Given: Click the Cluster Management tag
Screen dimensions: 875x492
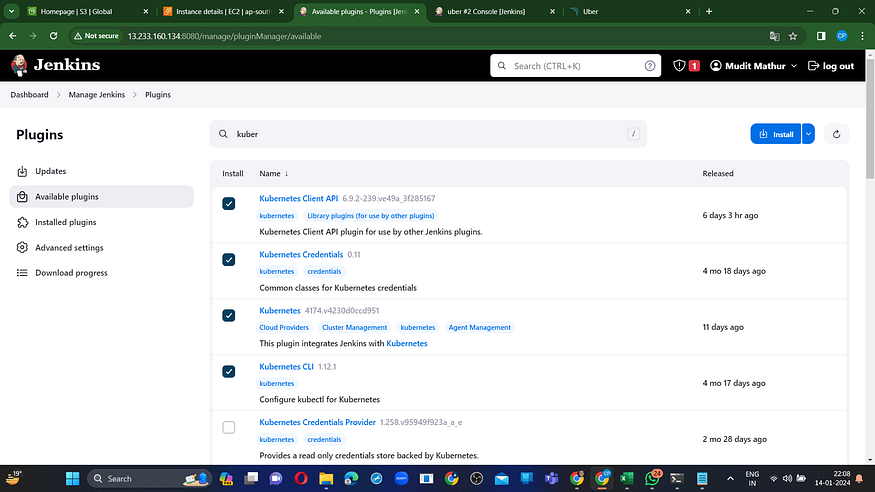Looking at the screenshot, I should point(354,327).
